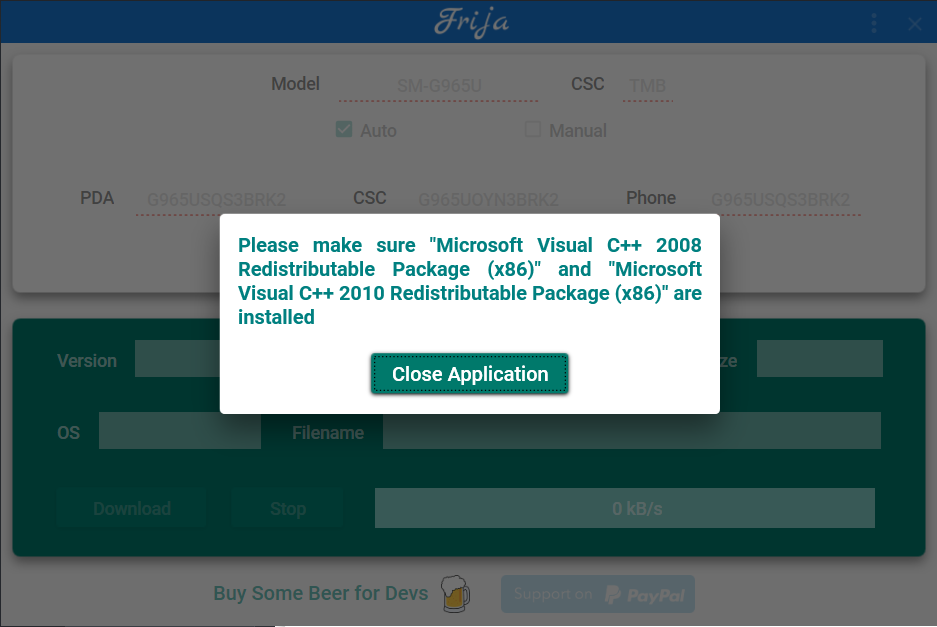Click the Stop button

tap(287, 508)
